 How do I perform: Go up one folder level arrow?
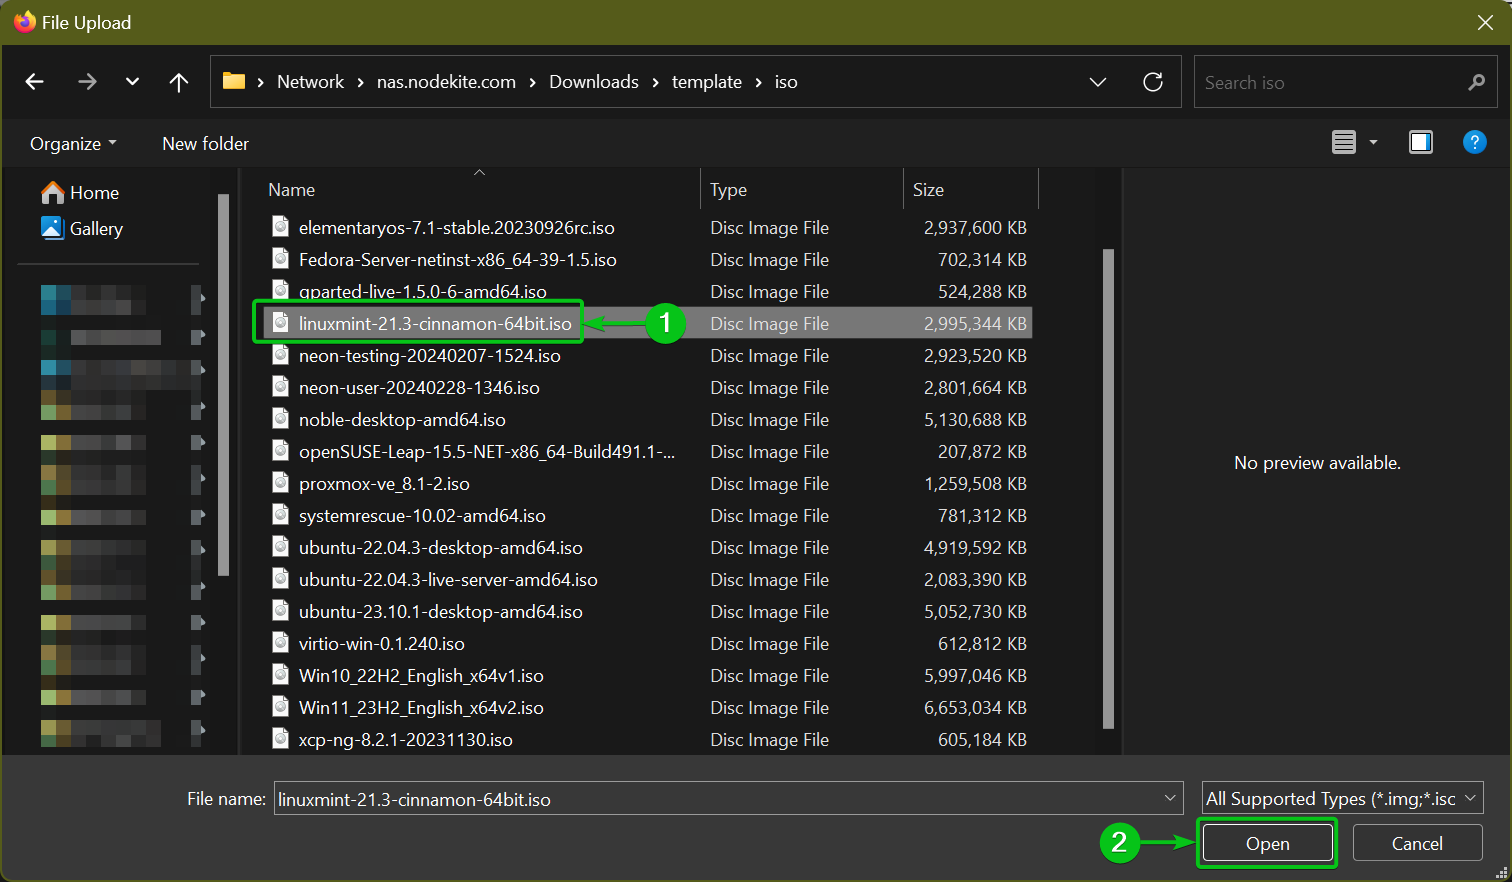pyautogui.click(x=179, y=82)
